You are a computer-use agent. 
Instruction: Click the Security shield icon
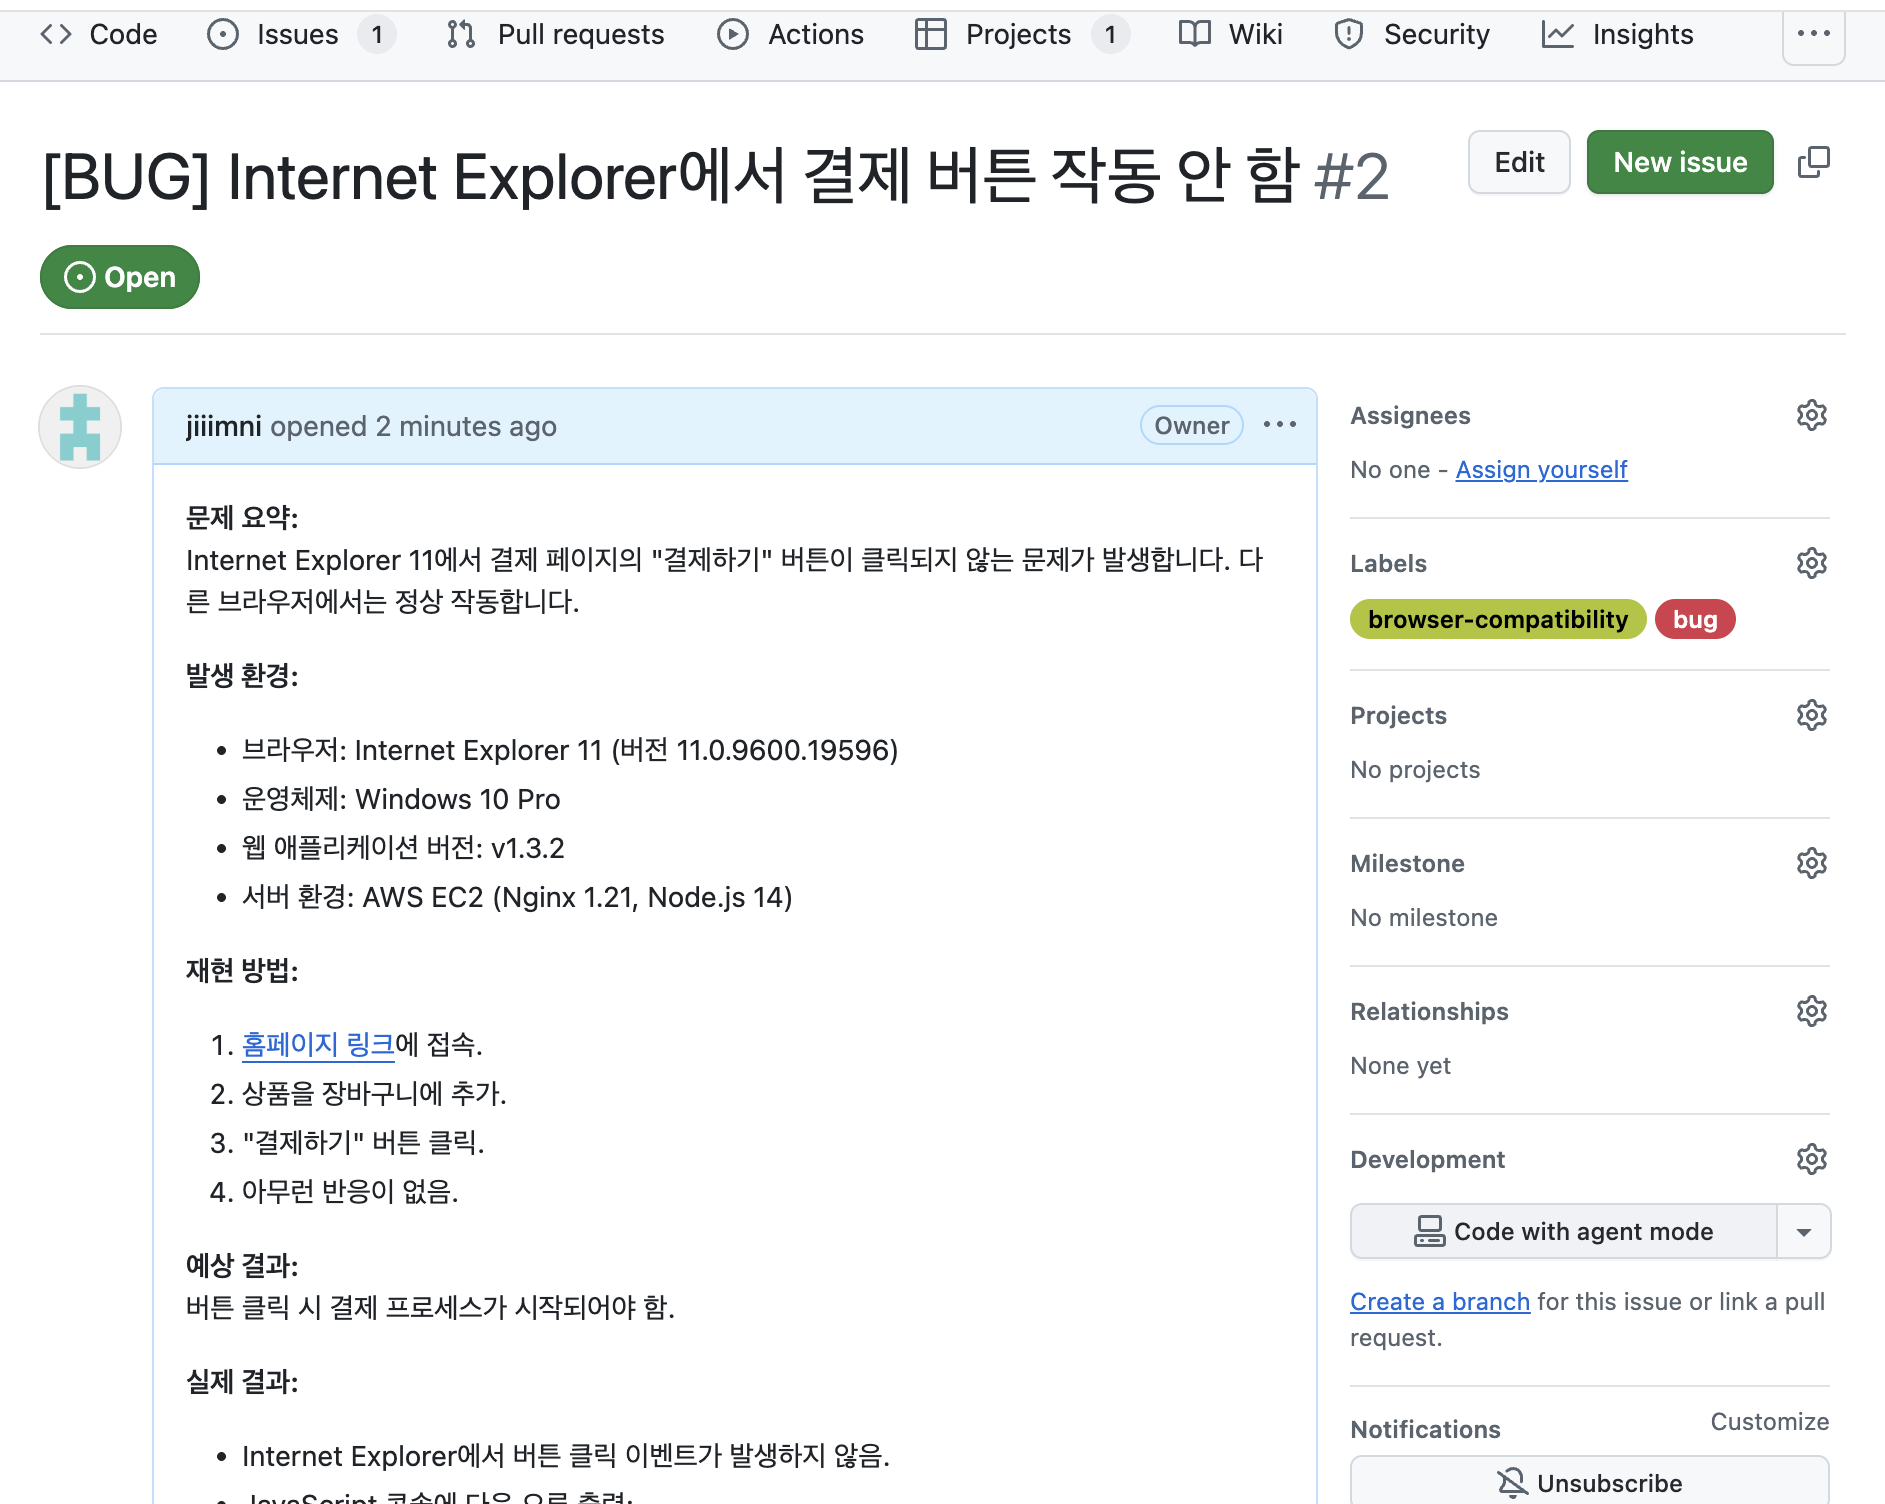click(1349, 35)
